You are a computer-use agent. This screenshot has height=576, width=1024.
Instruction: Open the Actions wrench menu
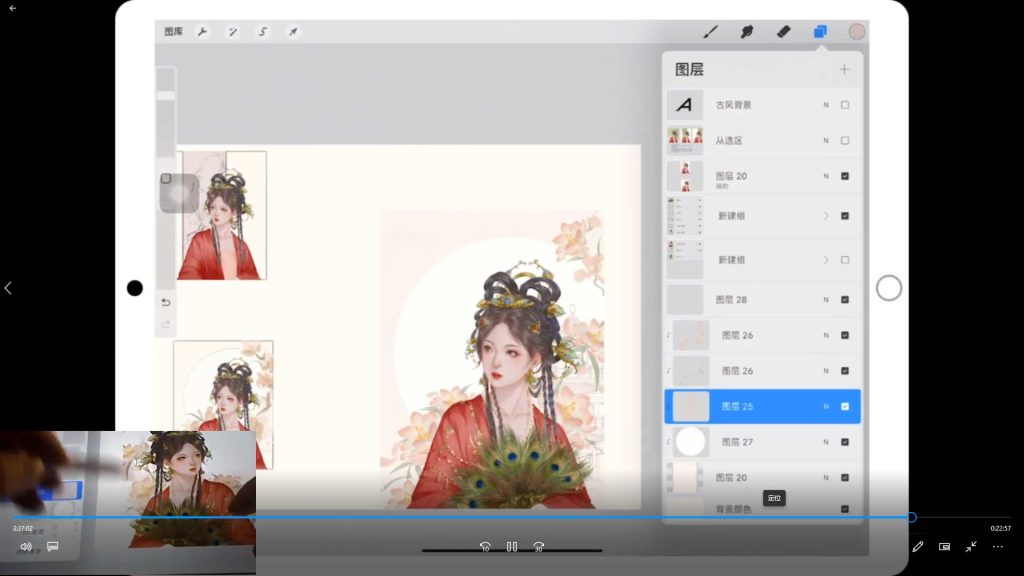coord(202,32)
